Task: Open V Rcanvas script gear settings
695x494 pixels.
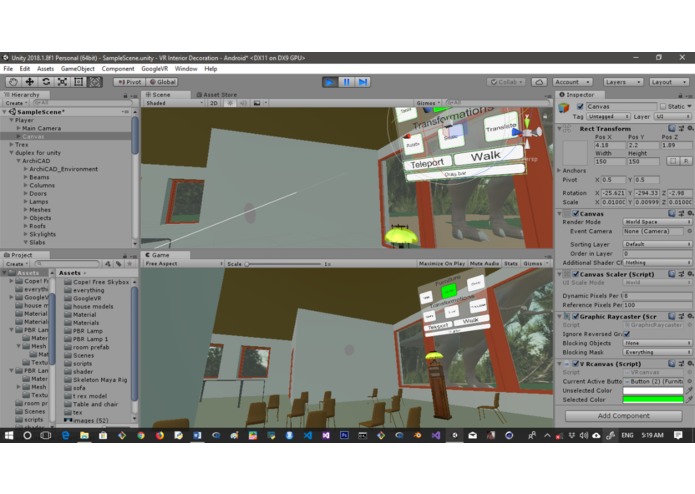Action: (690, 363)
